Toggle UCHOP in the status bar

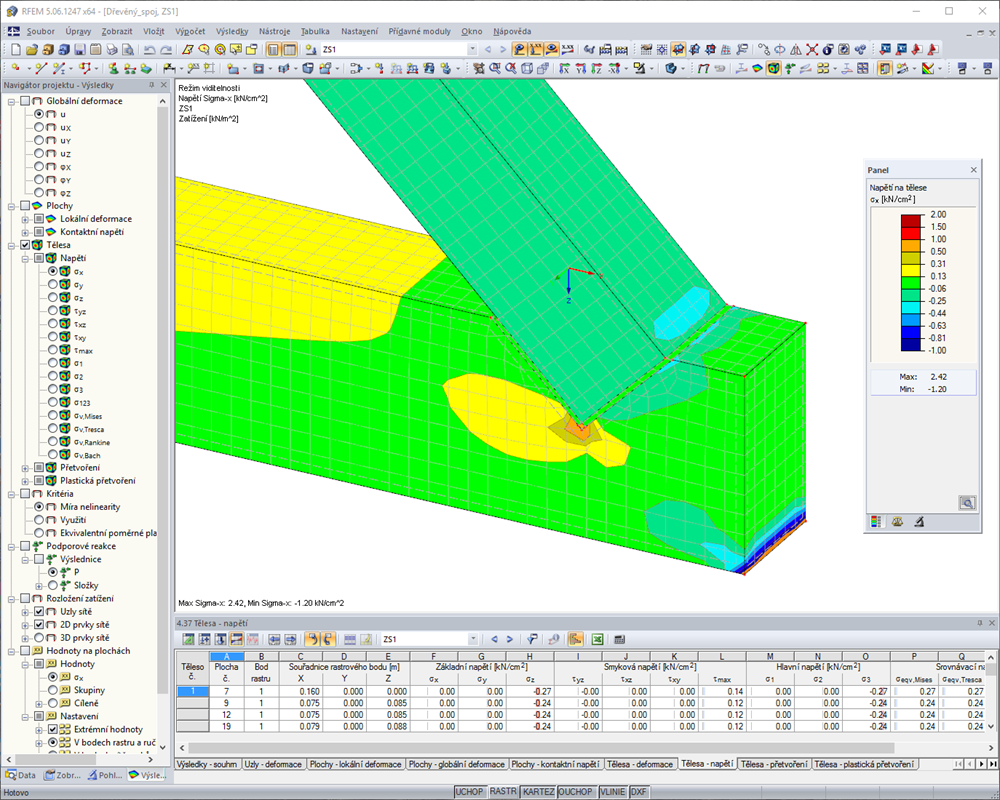(469, 792)
